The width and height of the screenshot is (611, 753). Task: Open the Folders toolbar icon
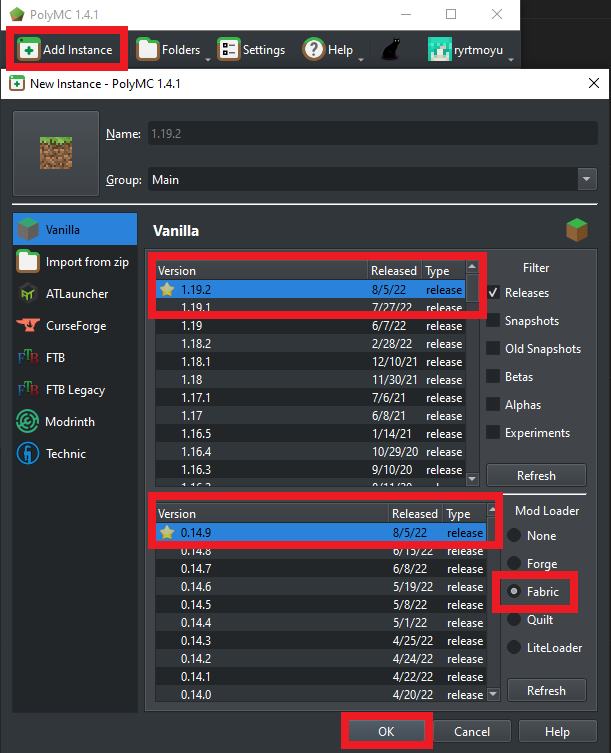click(x=147, y=49)
